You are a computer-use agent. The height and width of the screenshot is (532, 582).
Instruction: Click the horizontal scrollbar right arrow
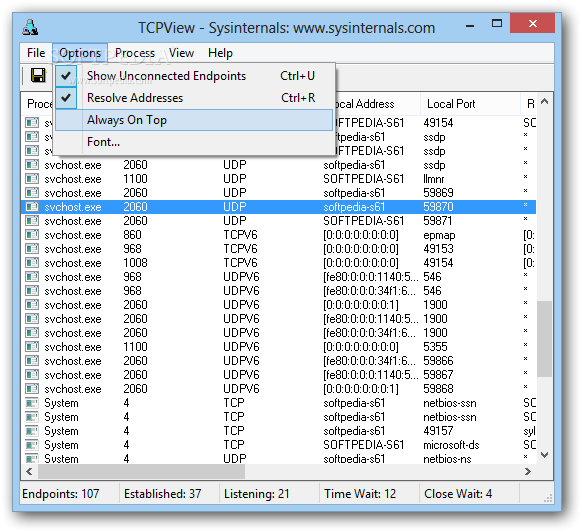528,471
